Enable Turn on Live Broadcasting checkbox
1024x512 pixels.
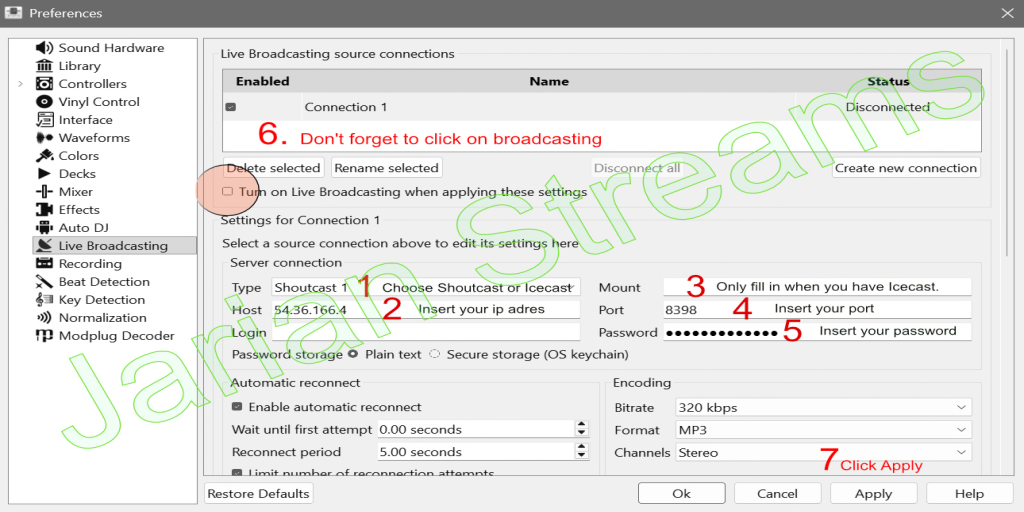coord(228,191)
